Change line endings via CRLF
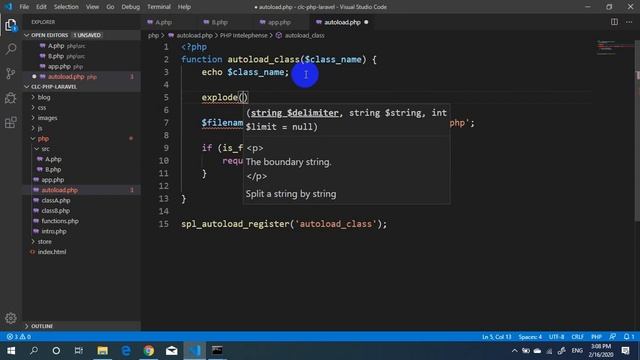Viewport: 640px width, 360px height. pos(577,337)
